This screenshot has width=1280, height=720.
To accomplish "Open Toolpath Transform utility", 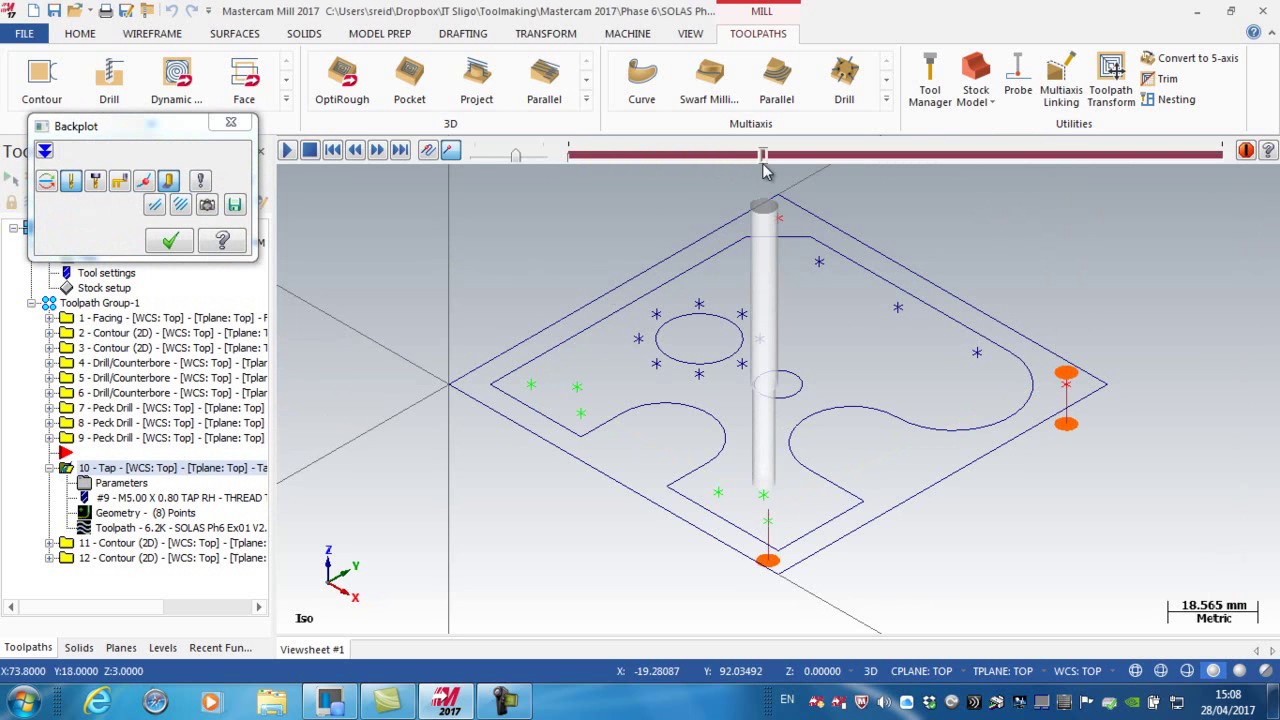I will 1111,80.
